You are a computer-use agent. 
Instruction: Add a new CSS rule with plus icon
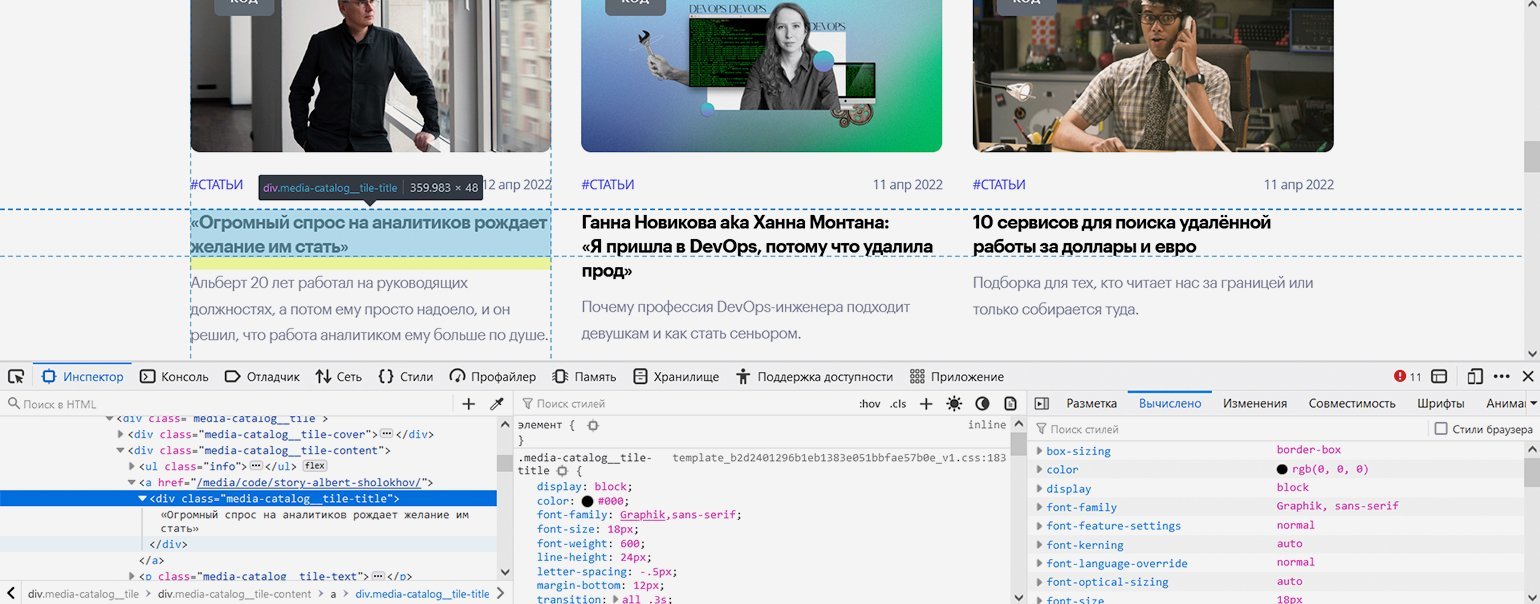click(926, 404)
